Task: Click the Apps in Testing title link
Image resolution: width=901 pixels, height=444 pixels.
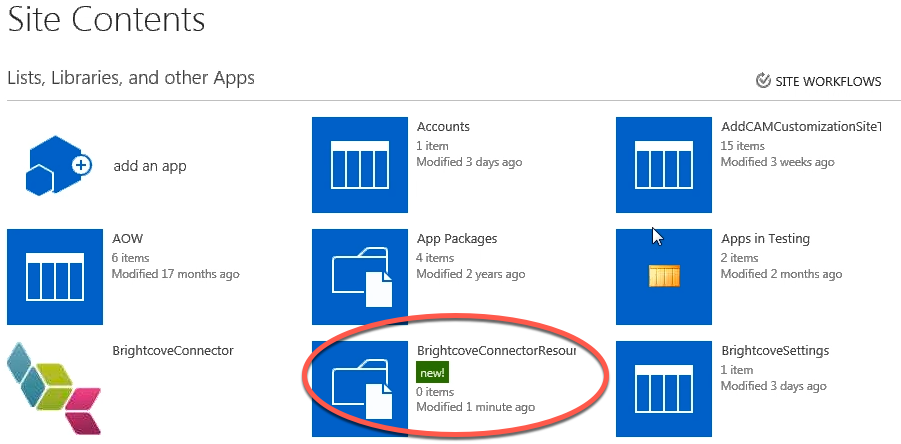Action: point(765,239)
